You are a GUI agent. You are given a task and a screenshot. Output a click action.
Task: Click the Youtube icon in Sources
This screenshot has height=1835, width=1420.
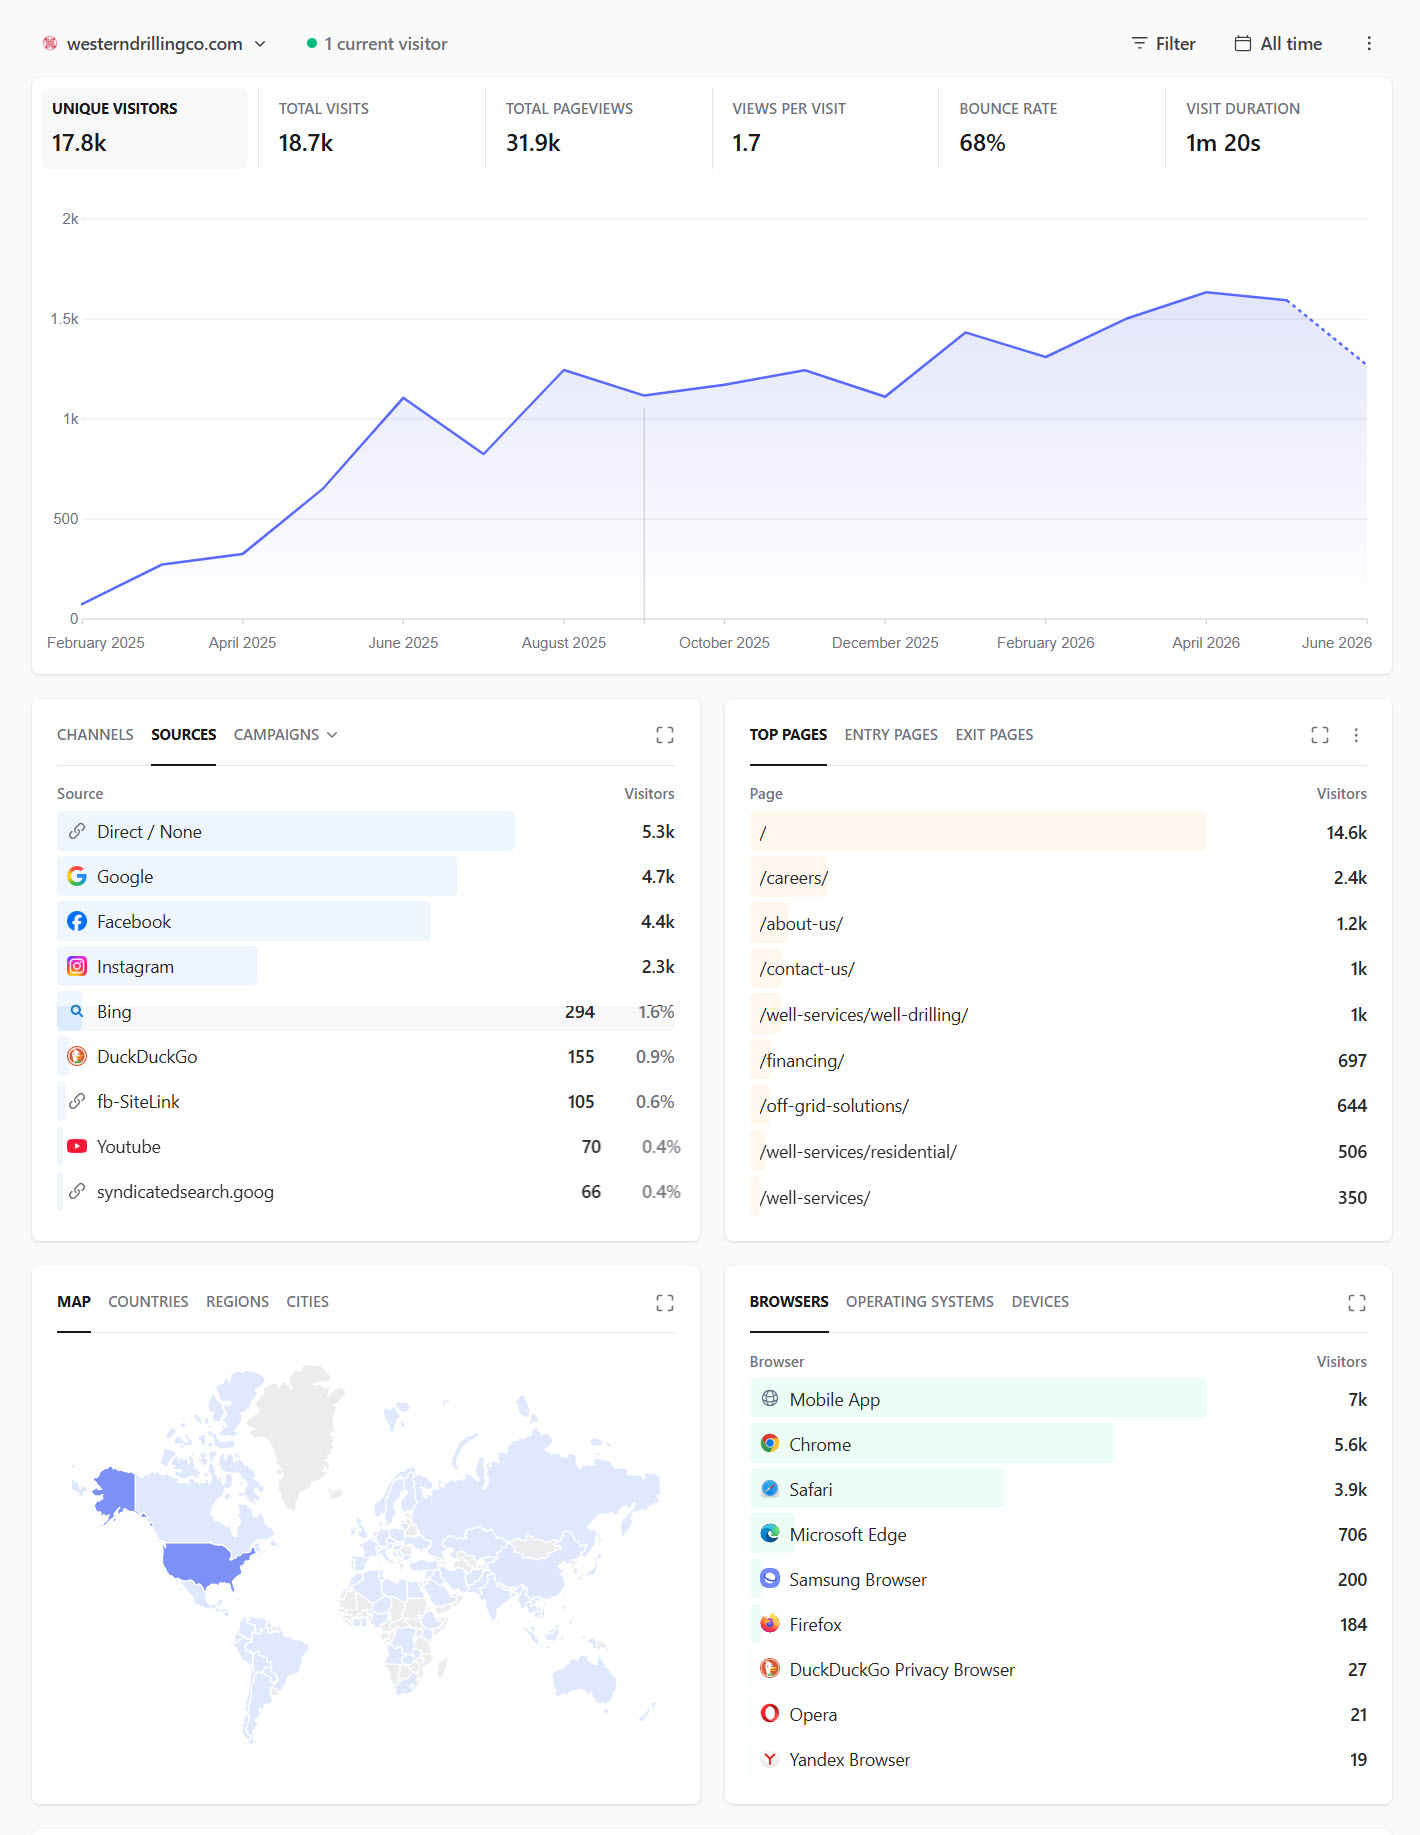pyautogui.click(x=77, y=1146)
